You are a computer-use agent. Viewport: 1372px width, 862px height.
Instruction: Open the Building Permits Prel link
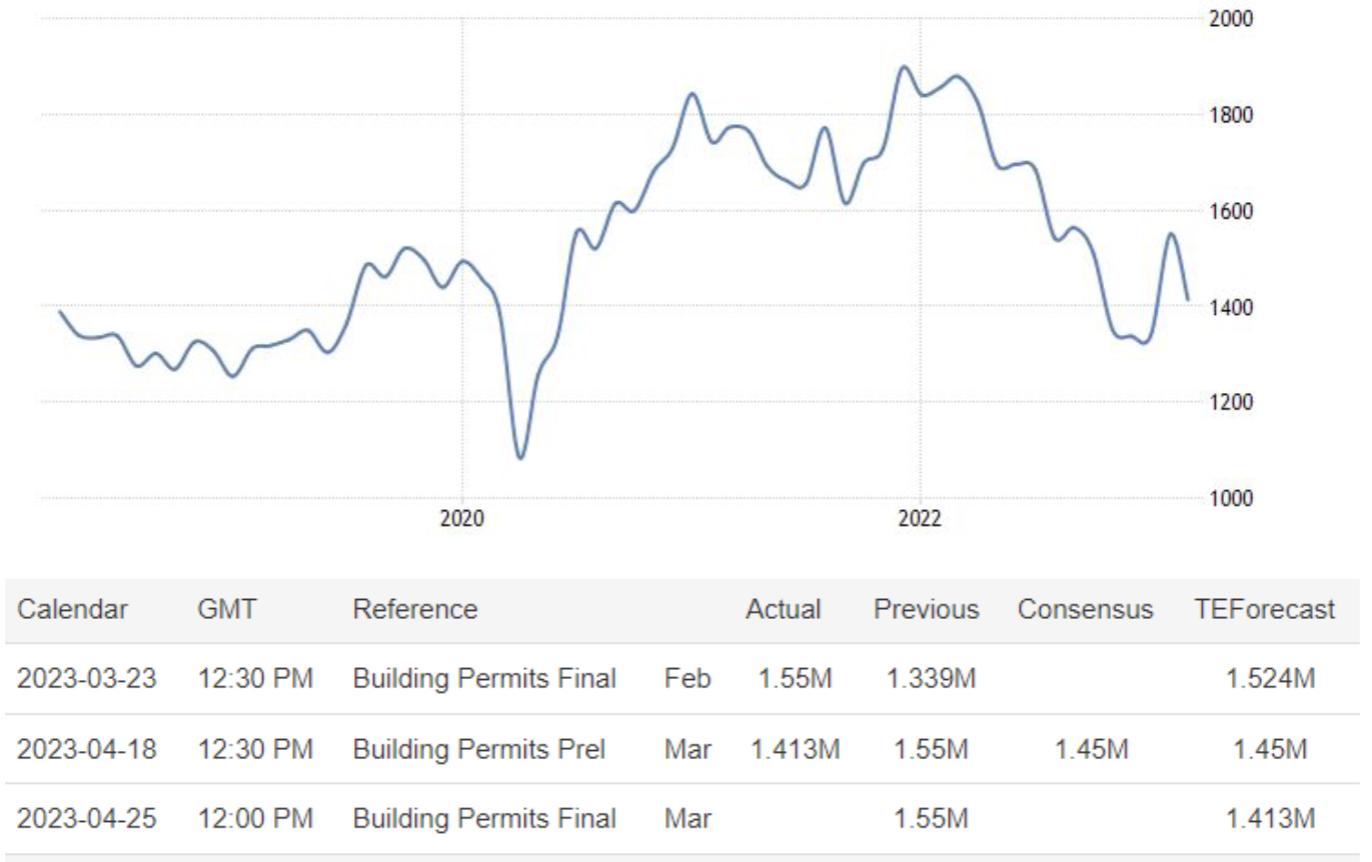(479, 749)
